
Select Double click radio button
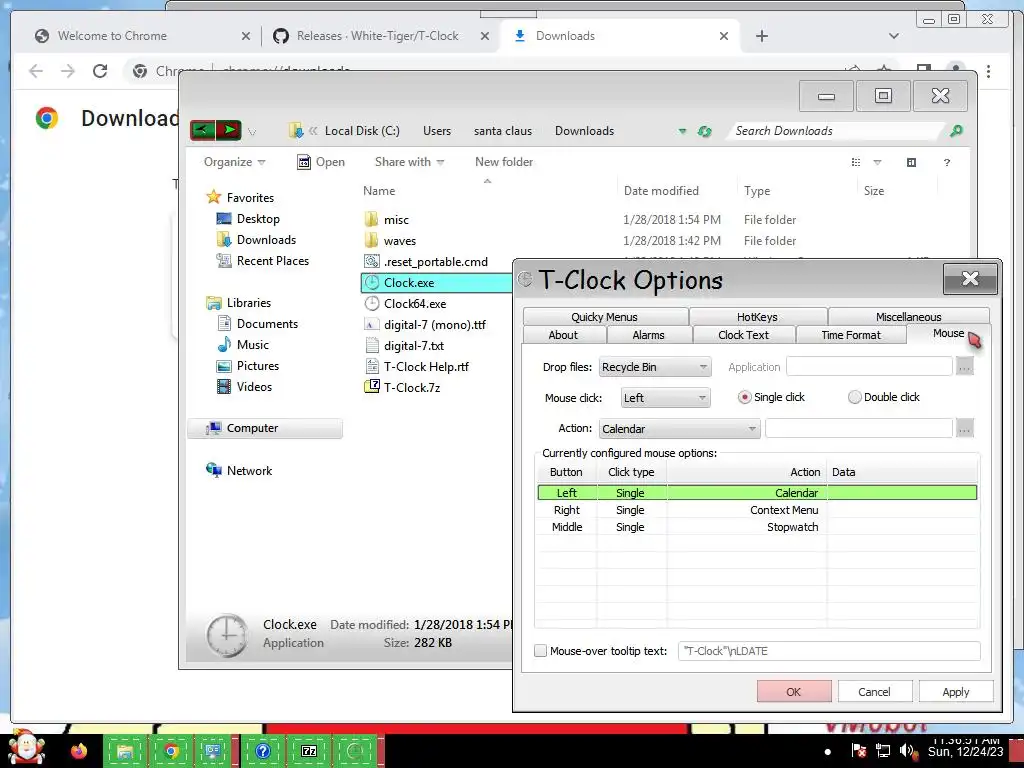854,397
